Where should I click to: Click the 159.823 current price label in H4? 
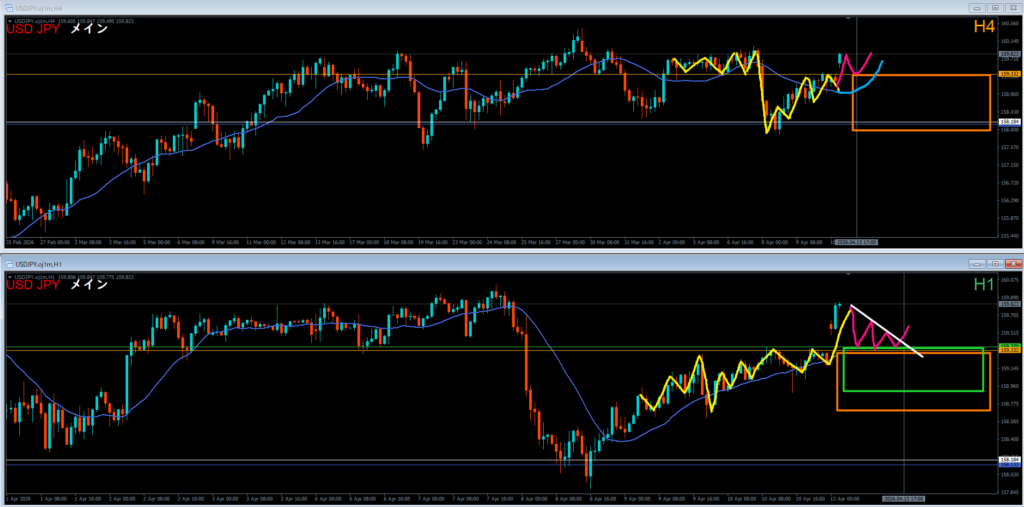coord(1010,54)
